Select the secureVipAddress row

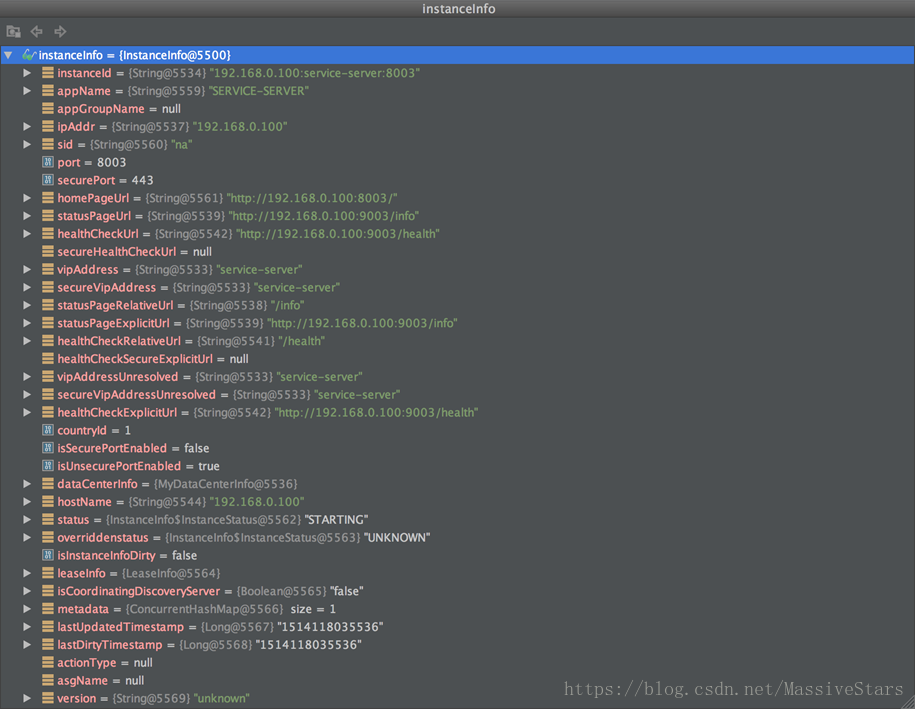click(458, 288)
